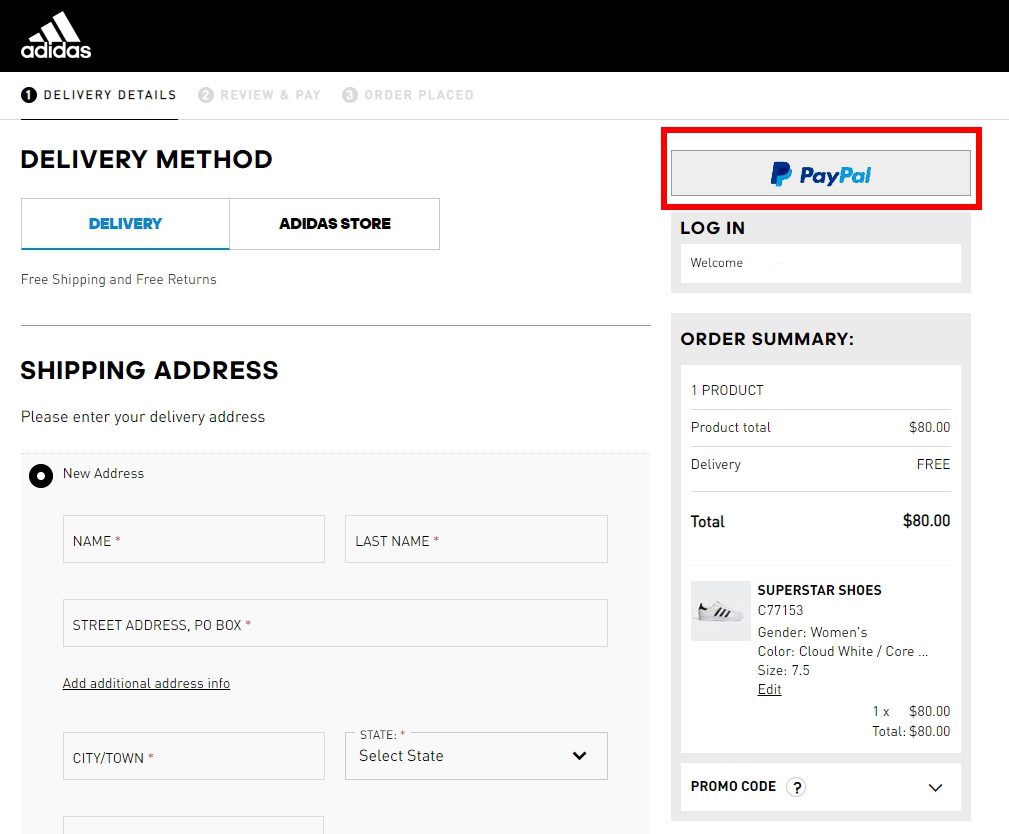1009x834 pixels.
Task: Click the PROMO CODE label
Action: (x=733, y=786)
